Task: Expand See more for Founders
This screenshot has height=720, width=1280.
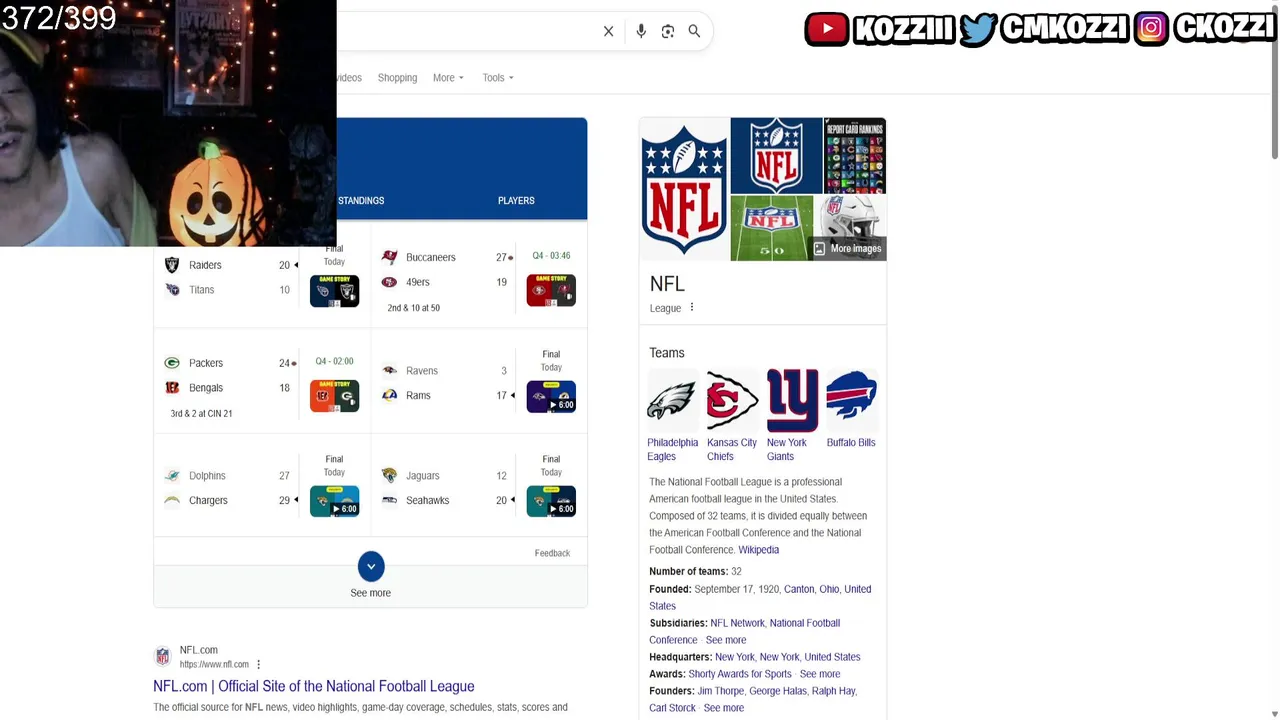Action: [724, 708]
